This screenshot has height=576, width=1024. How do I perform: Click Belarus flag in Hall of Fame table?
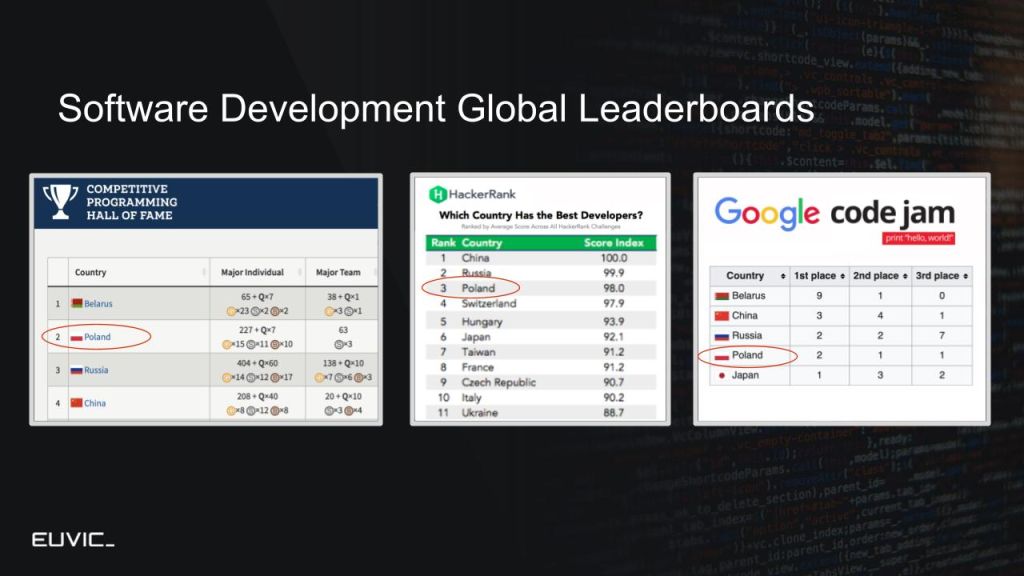pyautogui.click(x=76, y=303)
